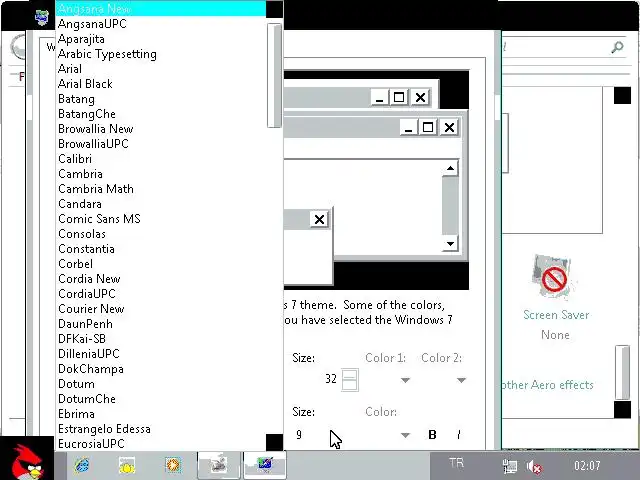Click the preview message box close X
640x480 pixels.
pyautogui.click(x=319, y=220)
